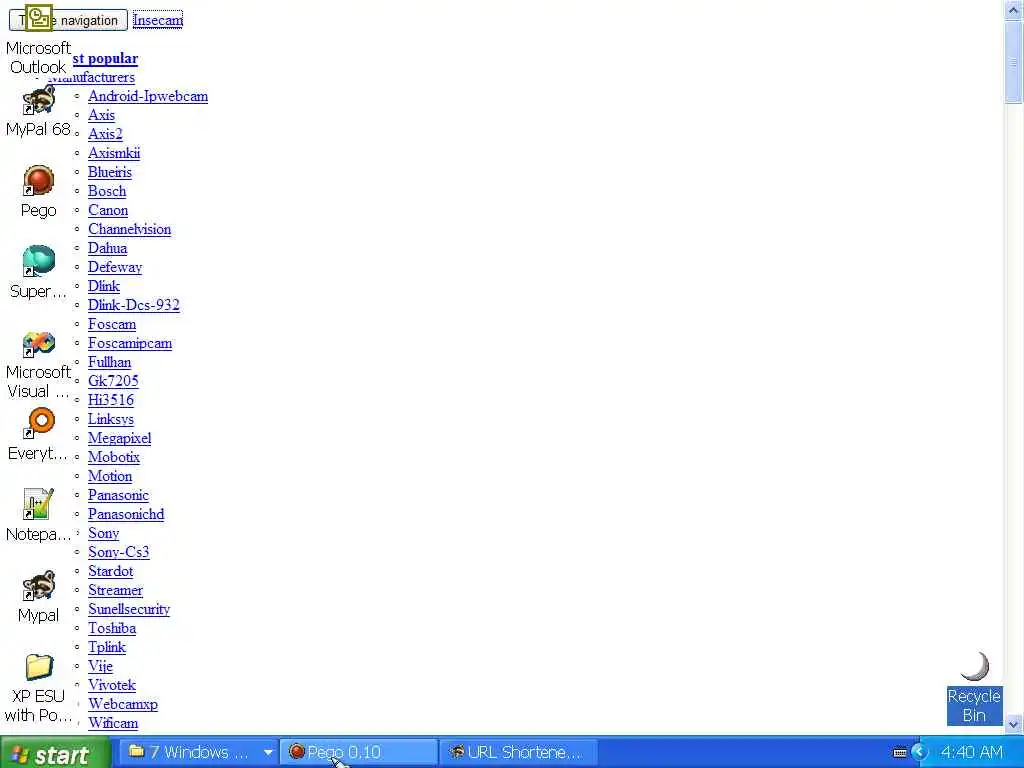Image resolution: width=1024 pixels, height=768 pixels.
Task: Open the Axis link
Action: point(101,115)
